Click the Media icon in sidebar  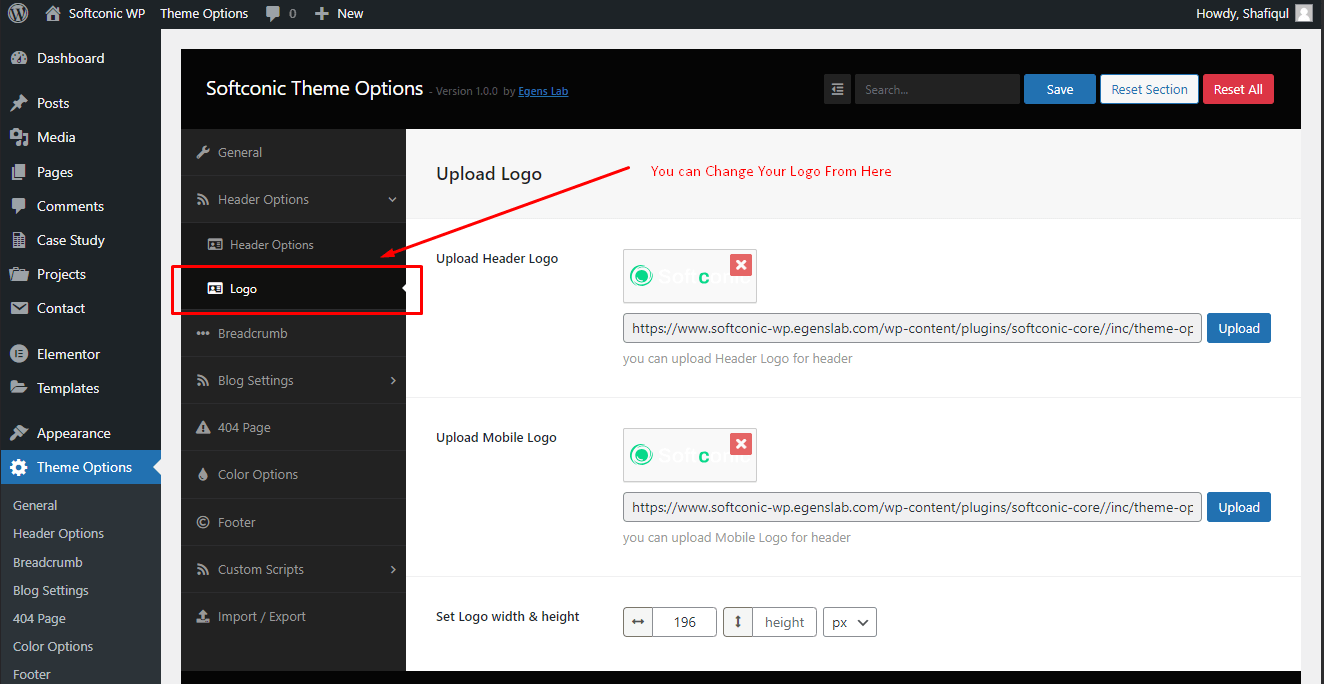click(x=18, y=137)
